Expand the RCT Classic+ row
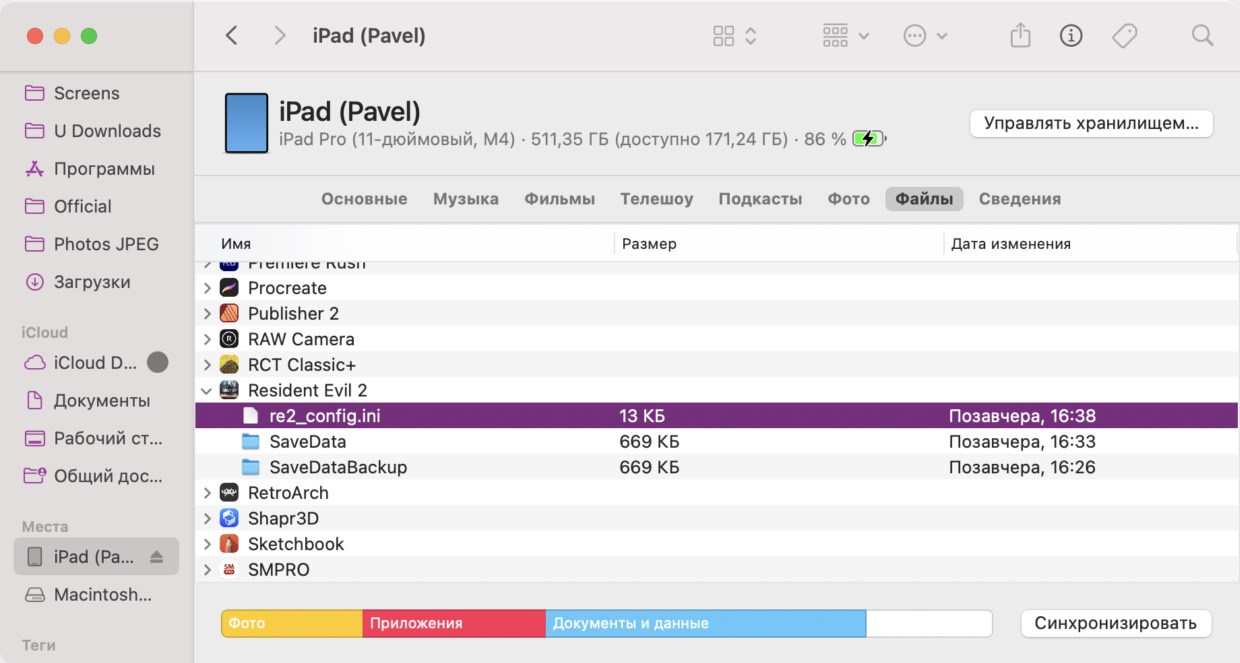 pos(207,365)
